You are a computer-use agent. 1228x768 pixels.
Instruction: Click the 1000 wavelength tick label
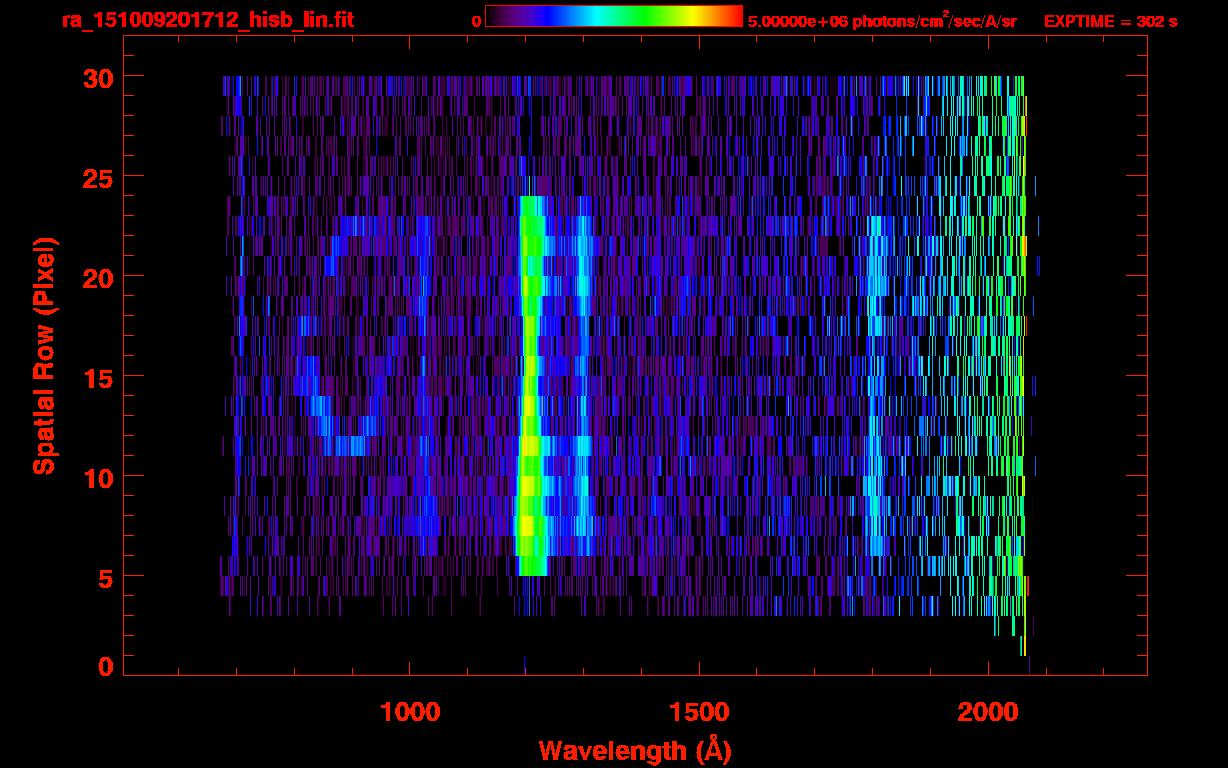[x=410, y=711]
